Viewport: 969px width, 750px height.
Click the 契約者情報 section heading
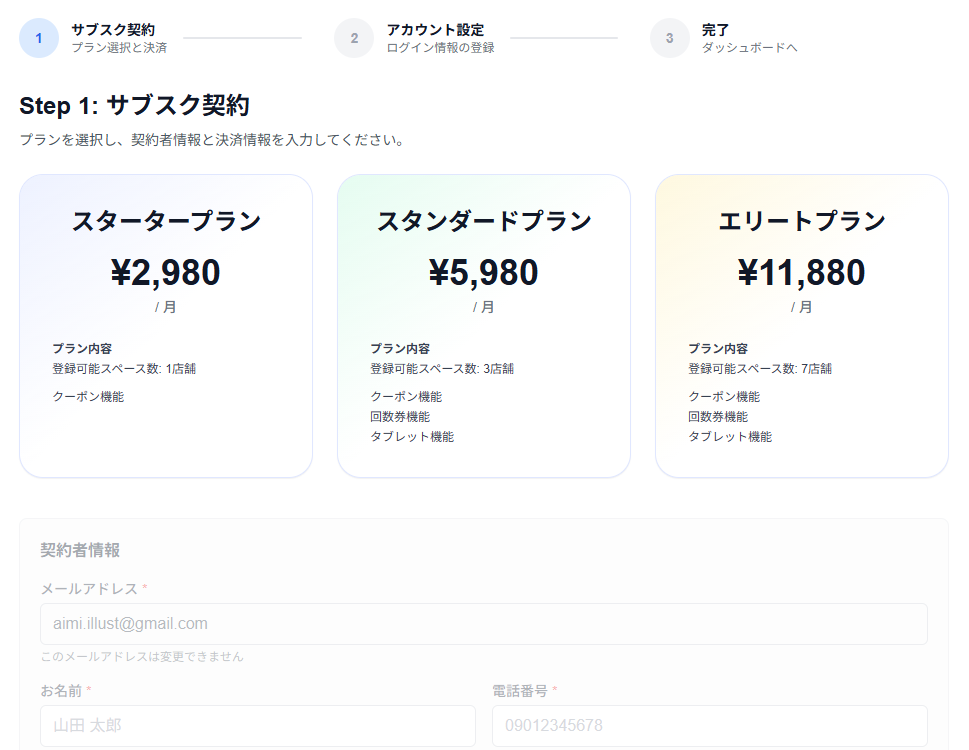80,550
